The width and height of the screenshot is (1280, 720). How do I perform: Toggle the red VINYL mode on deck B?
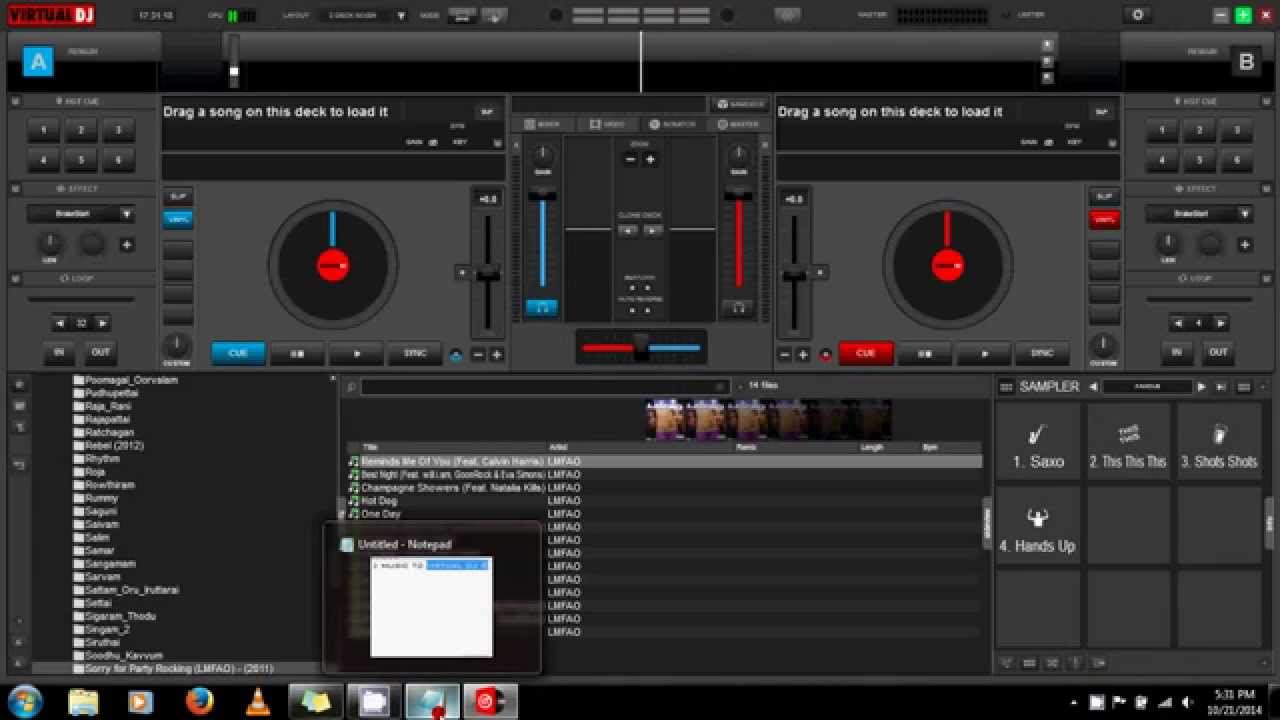pos(1104,219)
